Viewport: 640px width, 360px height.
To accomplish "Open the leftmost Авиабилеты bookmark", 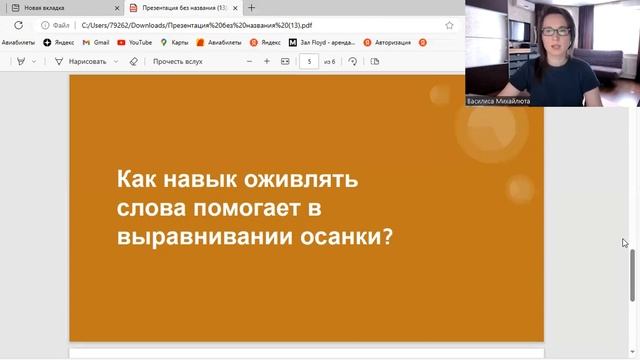I will [18, 42].
